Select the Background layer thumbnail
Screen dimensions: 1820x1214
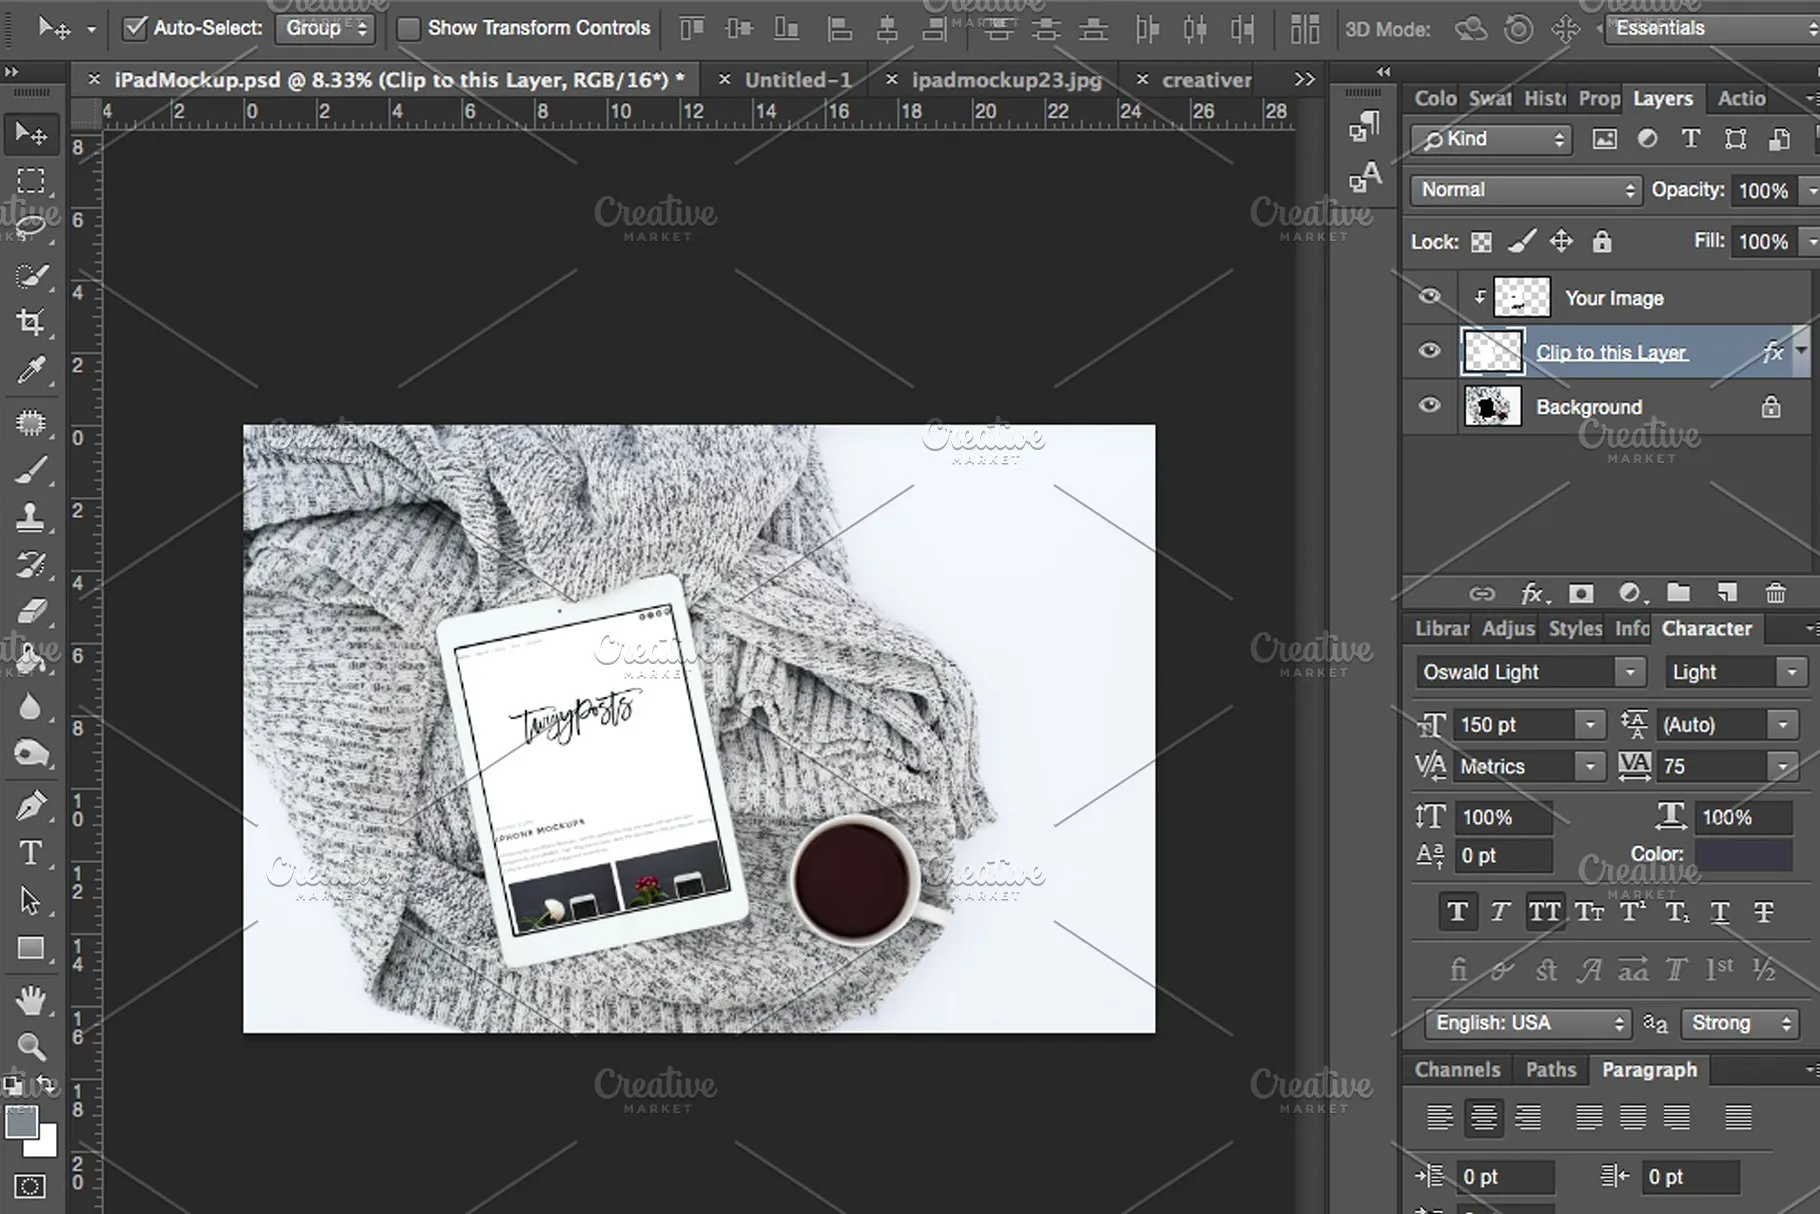click(1493, 406)
